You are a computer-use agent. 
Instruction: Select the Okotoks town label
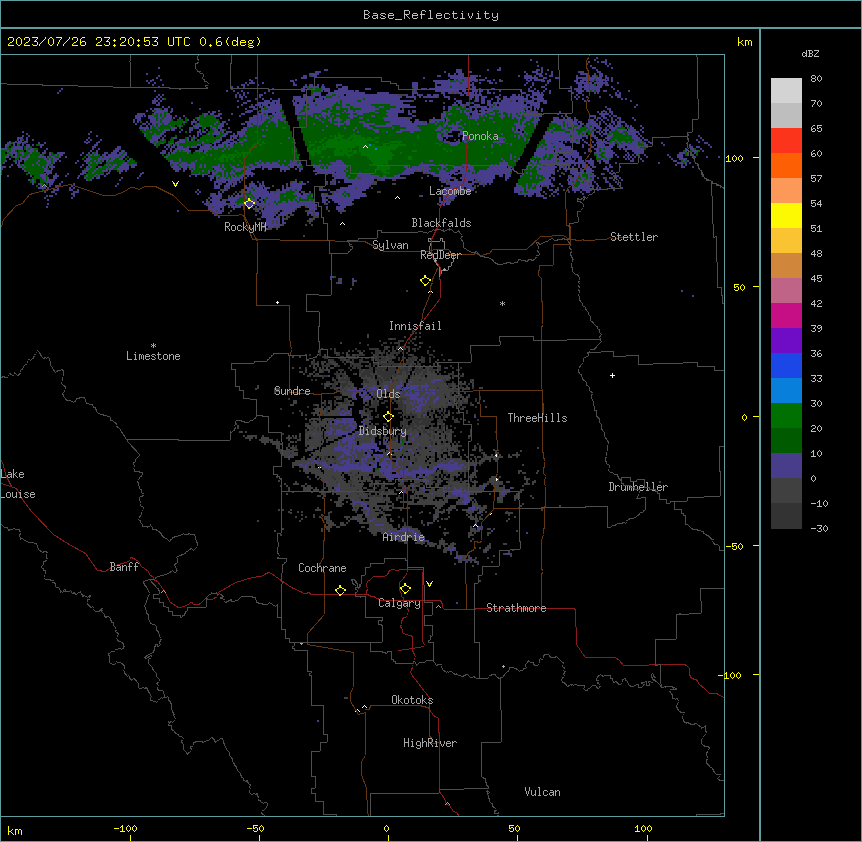pos(412,700)
